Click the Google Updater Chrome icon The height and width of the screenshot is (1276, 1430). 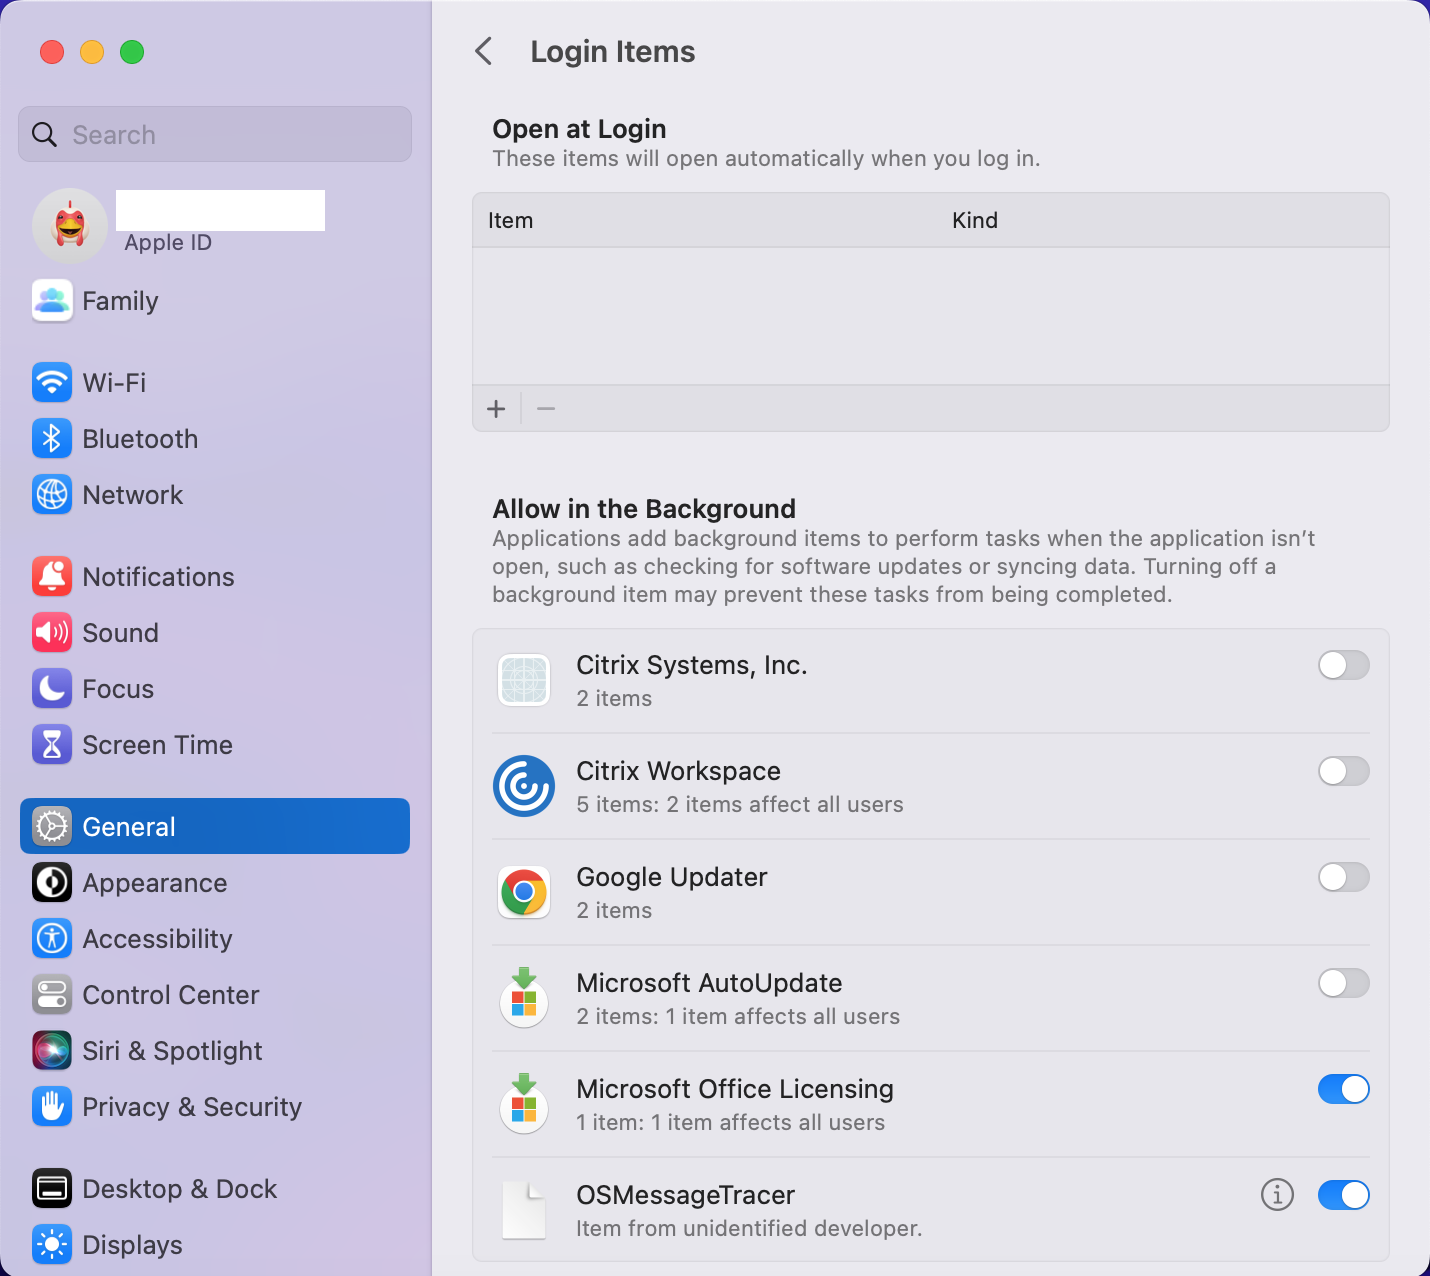coord(524,892)
